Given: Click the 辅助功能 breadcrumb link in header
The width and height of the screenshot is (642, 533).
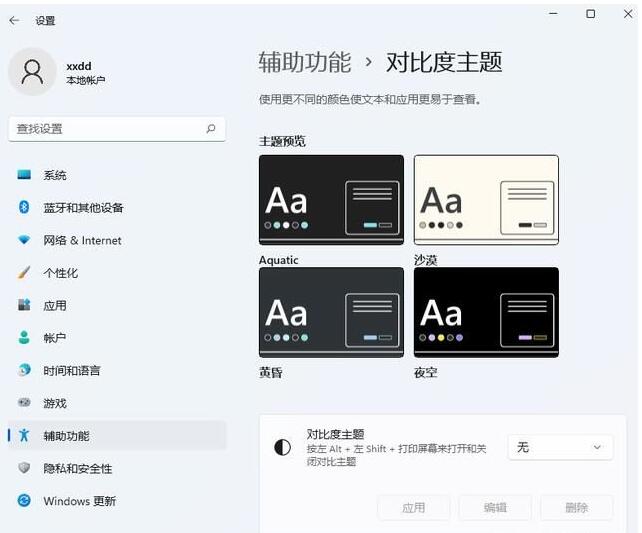Looking at the screenshot, I should click(305, 62).
